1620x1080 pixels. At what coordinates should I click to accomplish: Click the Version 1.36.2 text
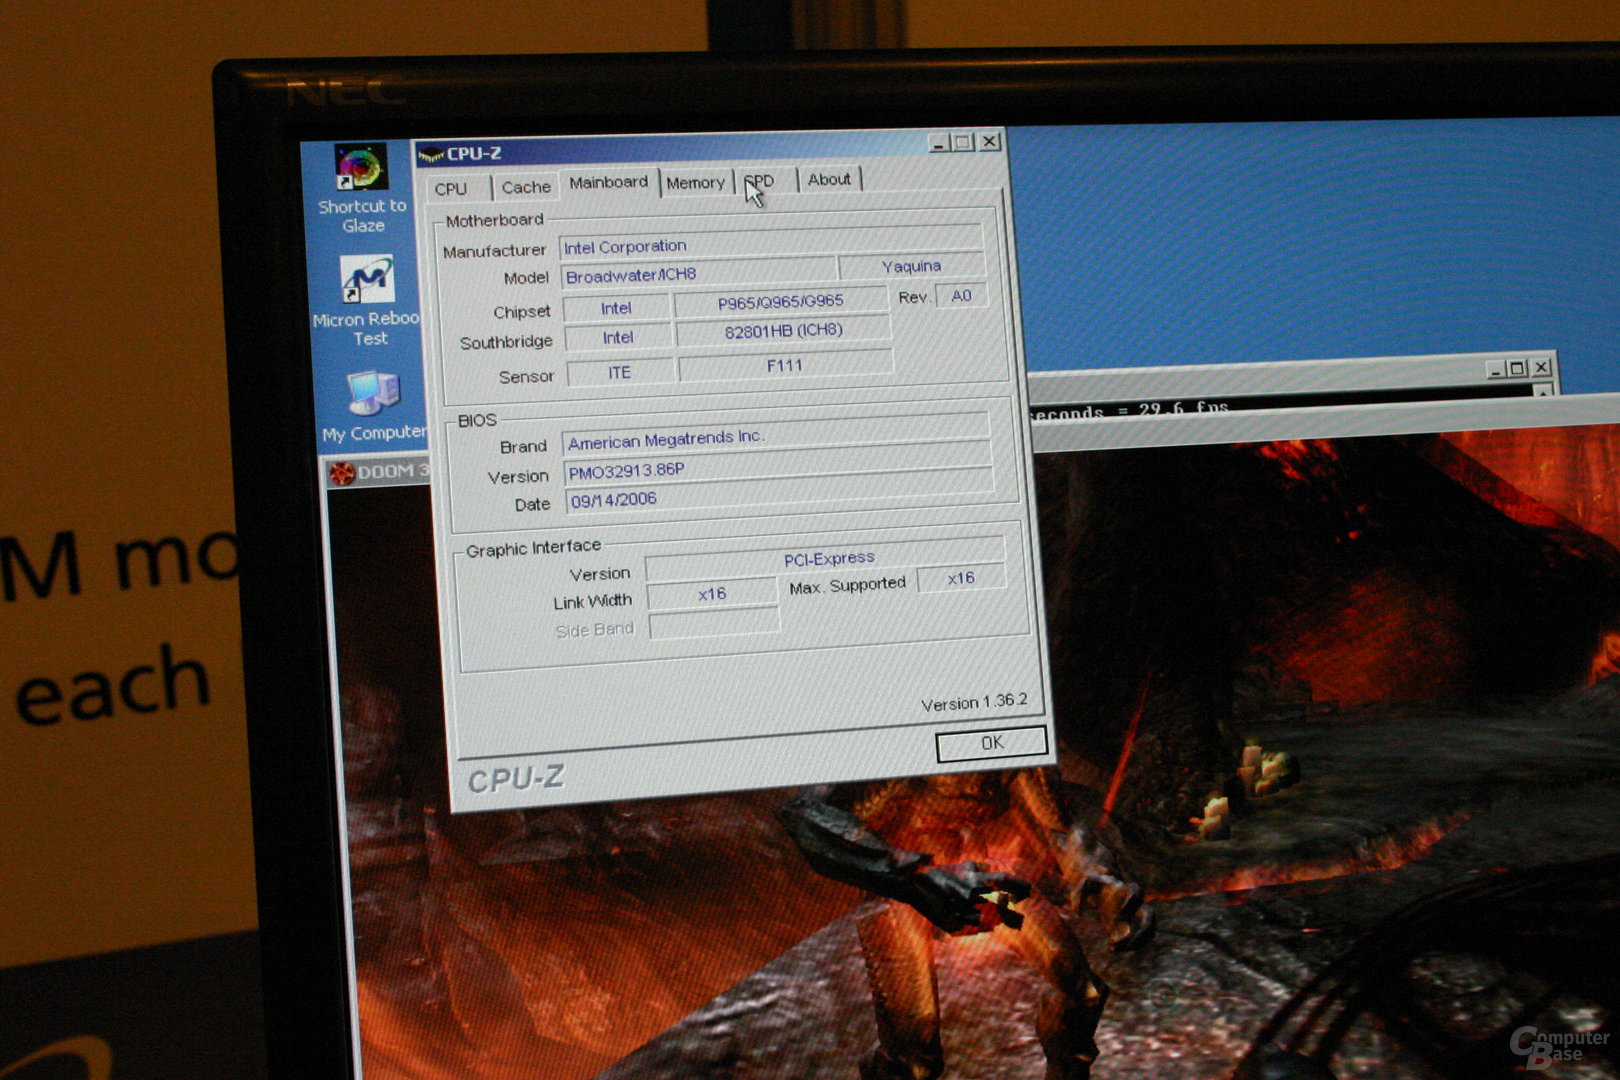(x=974, y=702)
